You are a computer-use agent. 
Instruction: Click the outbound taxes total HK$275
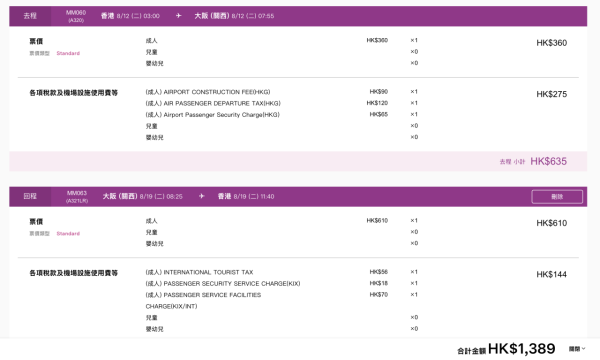[551, 94]
